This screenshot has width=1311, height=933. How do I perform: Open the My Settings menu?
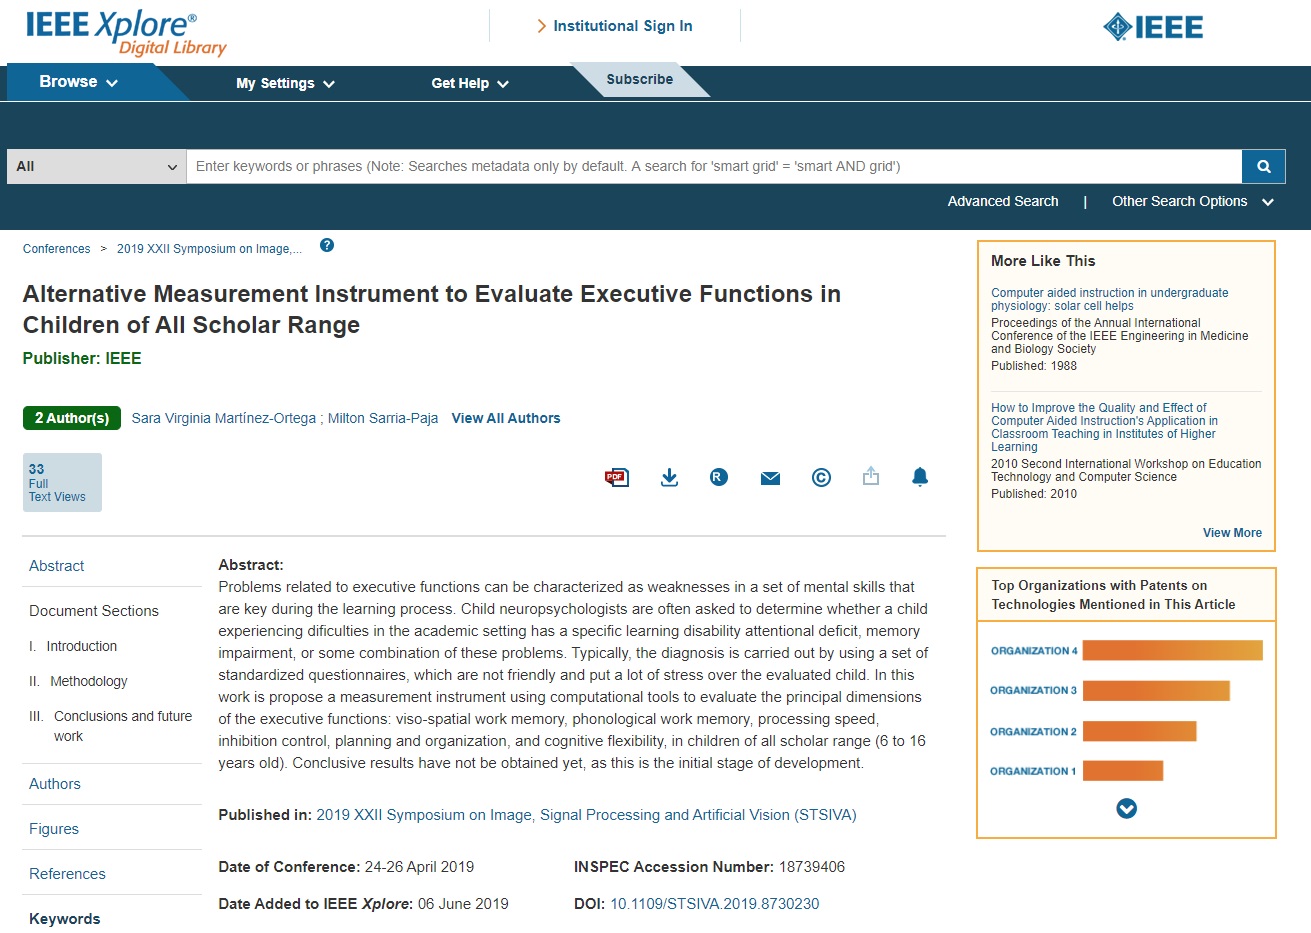[x=285, y=84]
